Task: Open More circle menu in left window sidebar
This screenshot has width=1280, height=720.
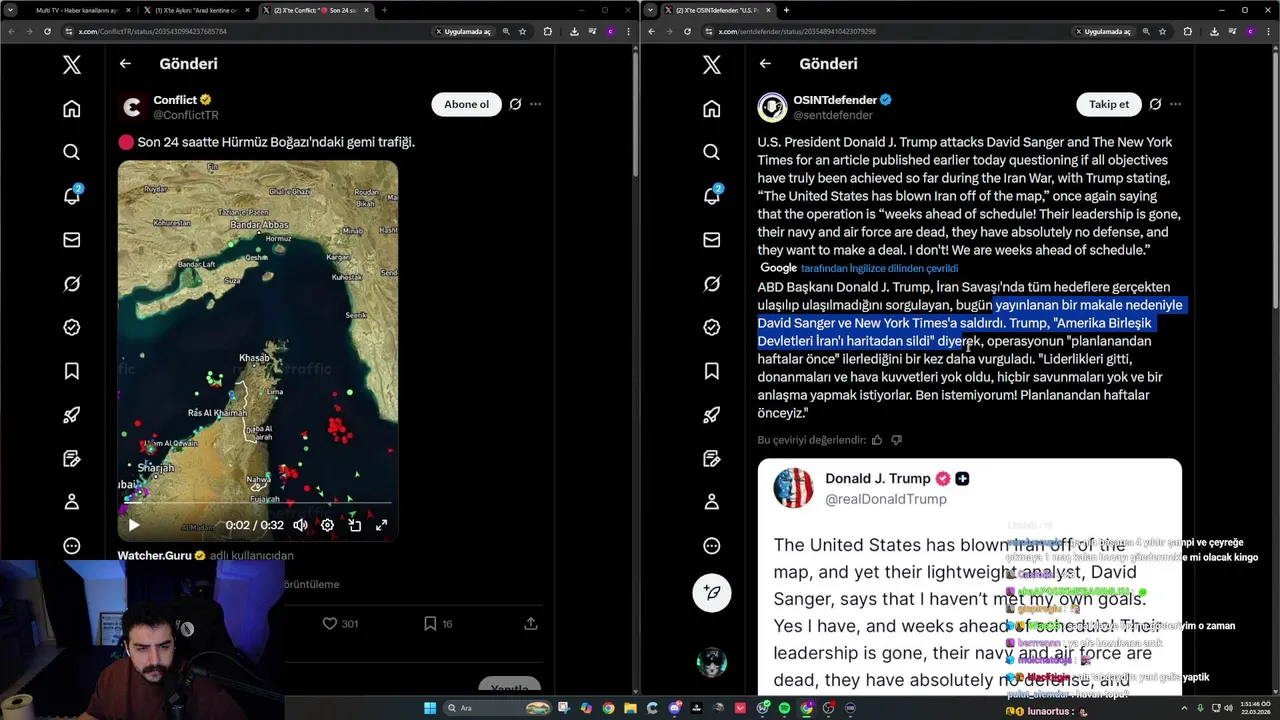Action: 71,546
